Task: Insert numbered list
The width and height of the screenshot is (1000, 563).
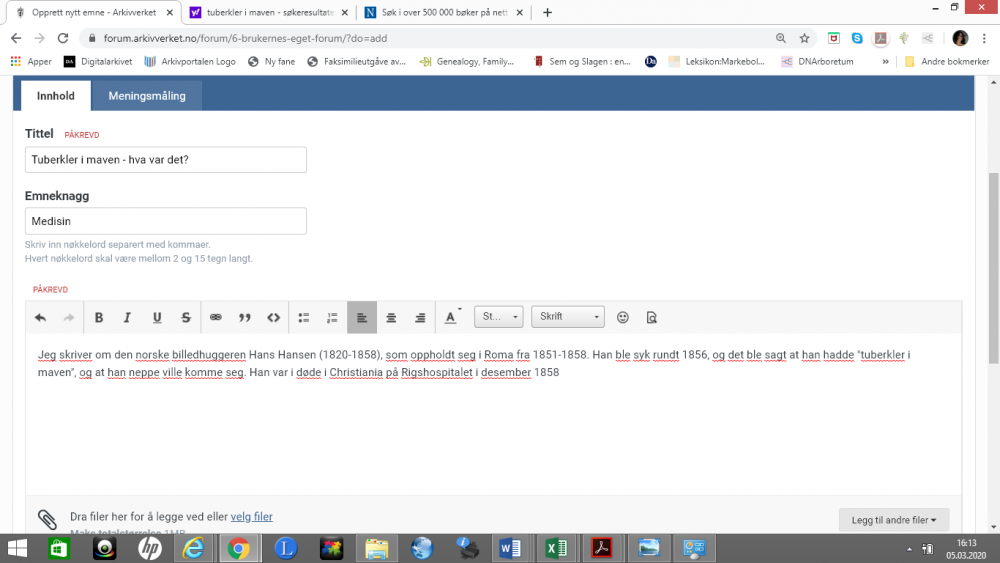Action: tap(333, 318)
